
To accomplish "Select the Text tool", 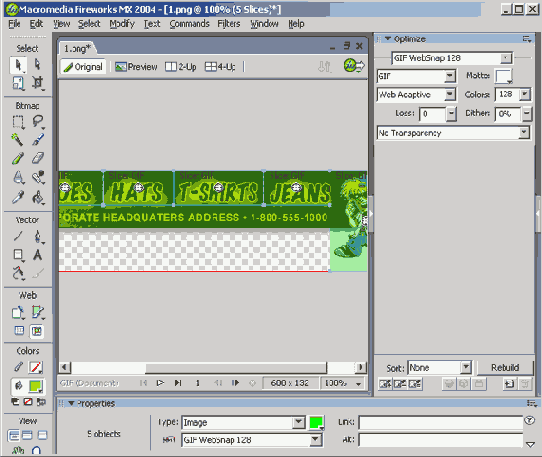I will coord(38,255).
